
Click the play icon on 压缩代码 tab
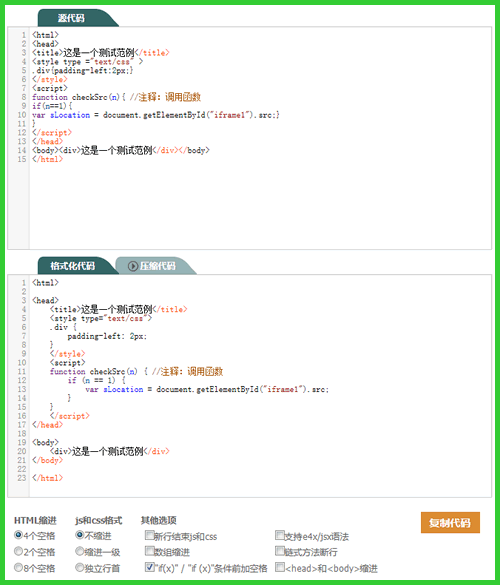click(132, 266)
